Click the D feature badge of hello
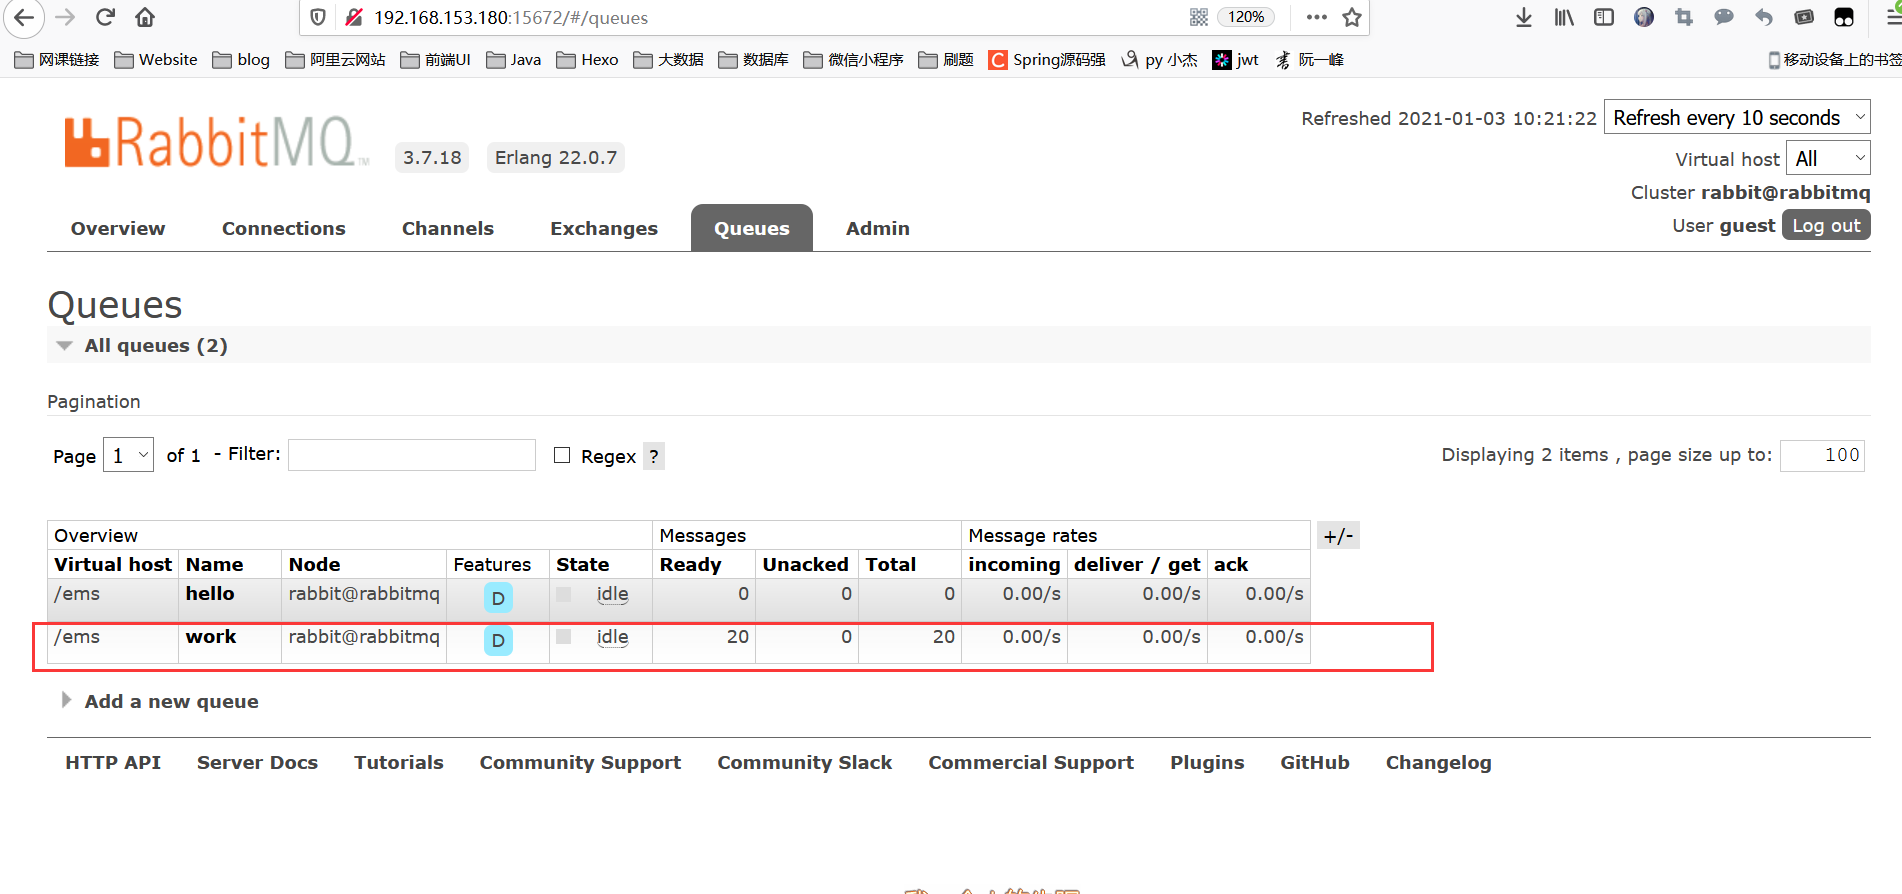 (498, 598)
